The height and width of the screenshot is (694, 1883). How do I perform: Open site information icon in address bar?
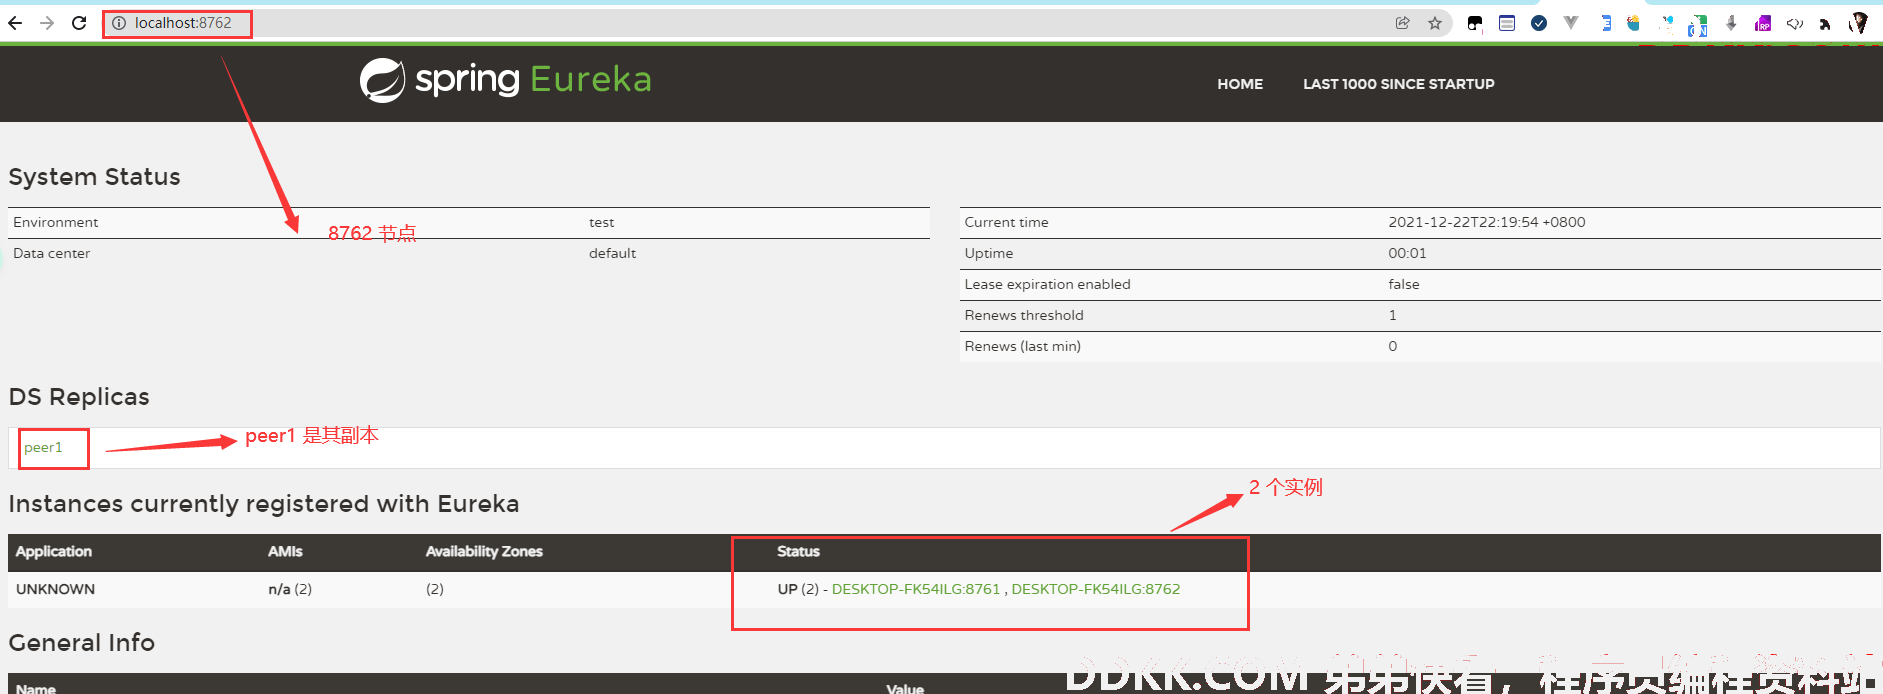tap(119, 23)
